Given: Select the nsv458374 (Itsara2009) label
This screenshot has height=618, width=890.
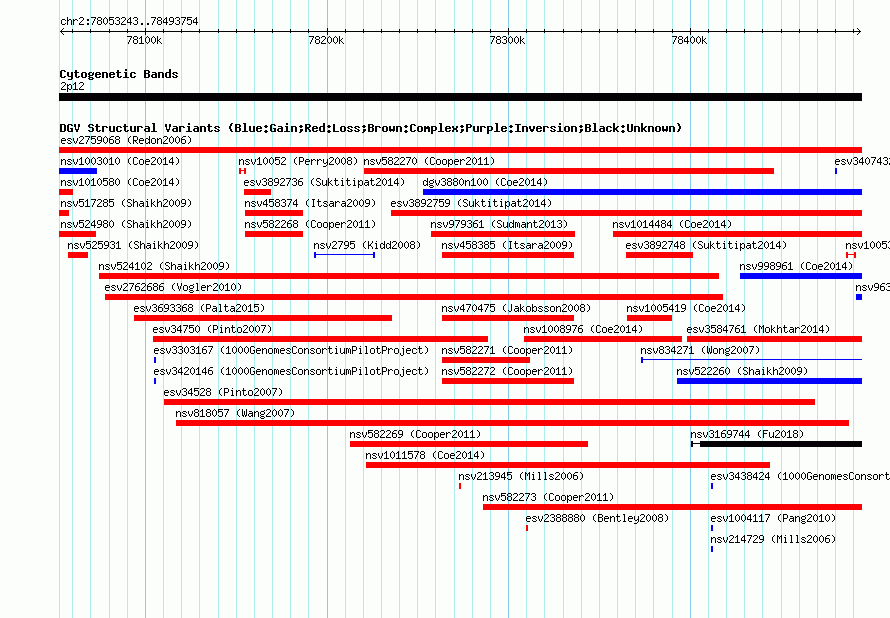Looking at the screenshot, I should pos(310,203).
